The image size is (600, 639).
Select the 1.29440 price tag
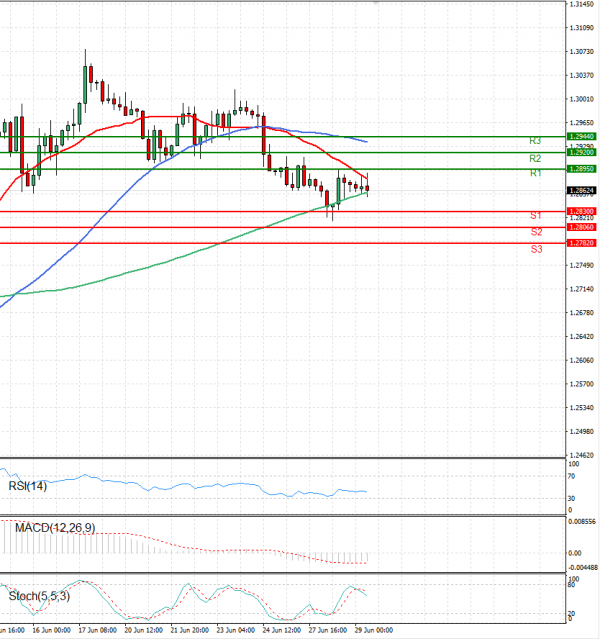(582, 137)
